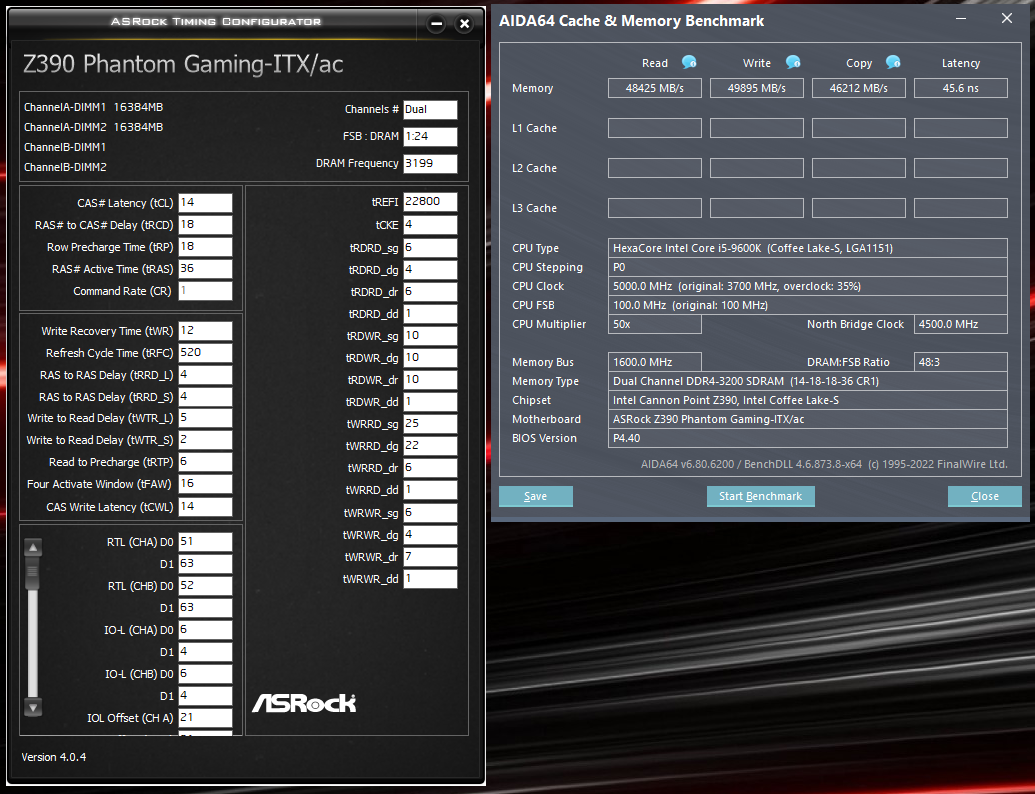
Task: Select the CAS Write Latency (tCWL) field
Action: [x=205, y=507]
